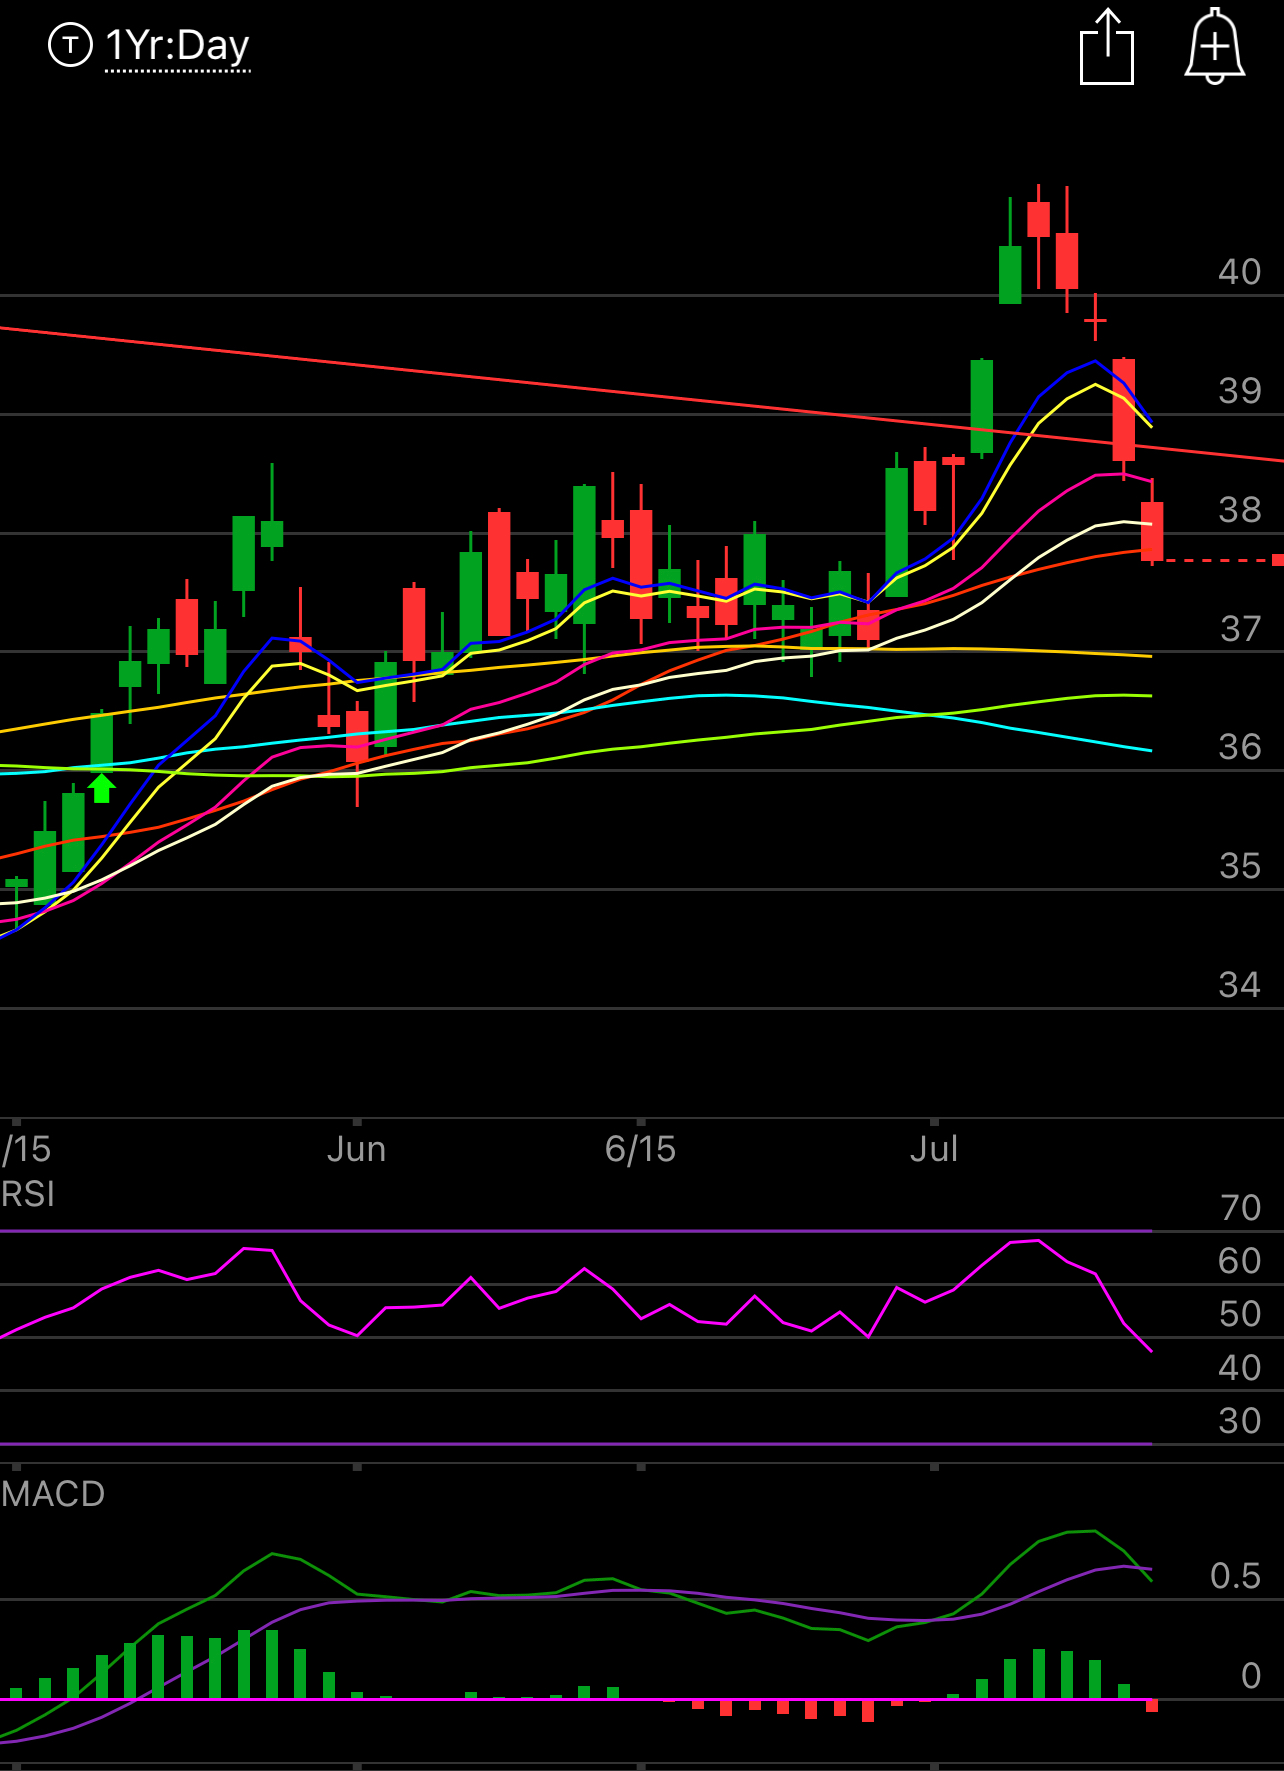Select the MACD indicator label
Screen dimensions: 1284x1771
[x=53, y=1494]
